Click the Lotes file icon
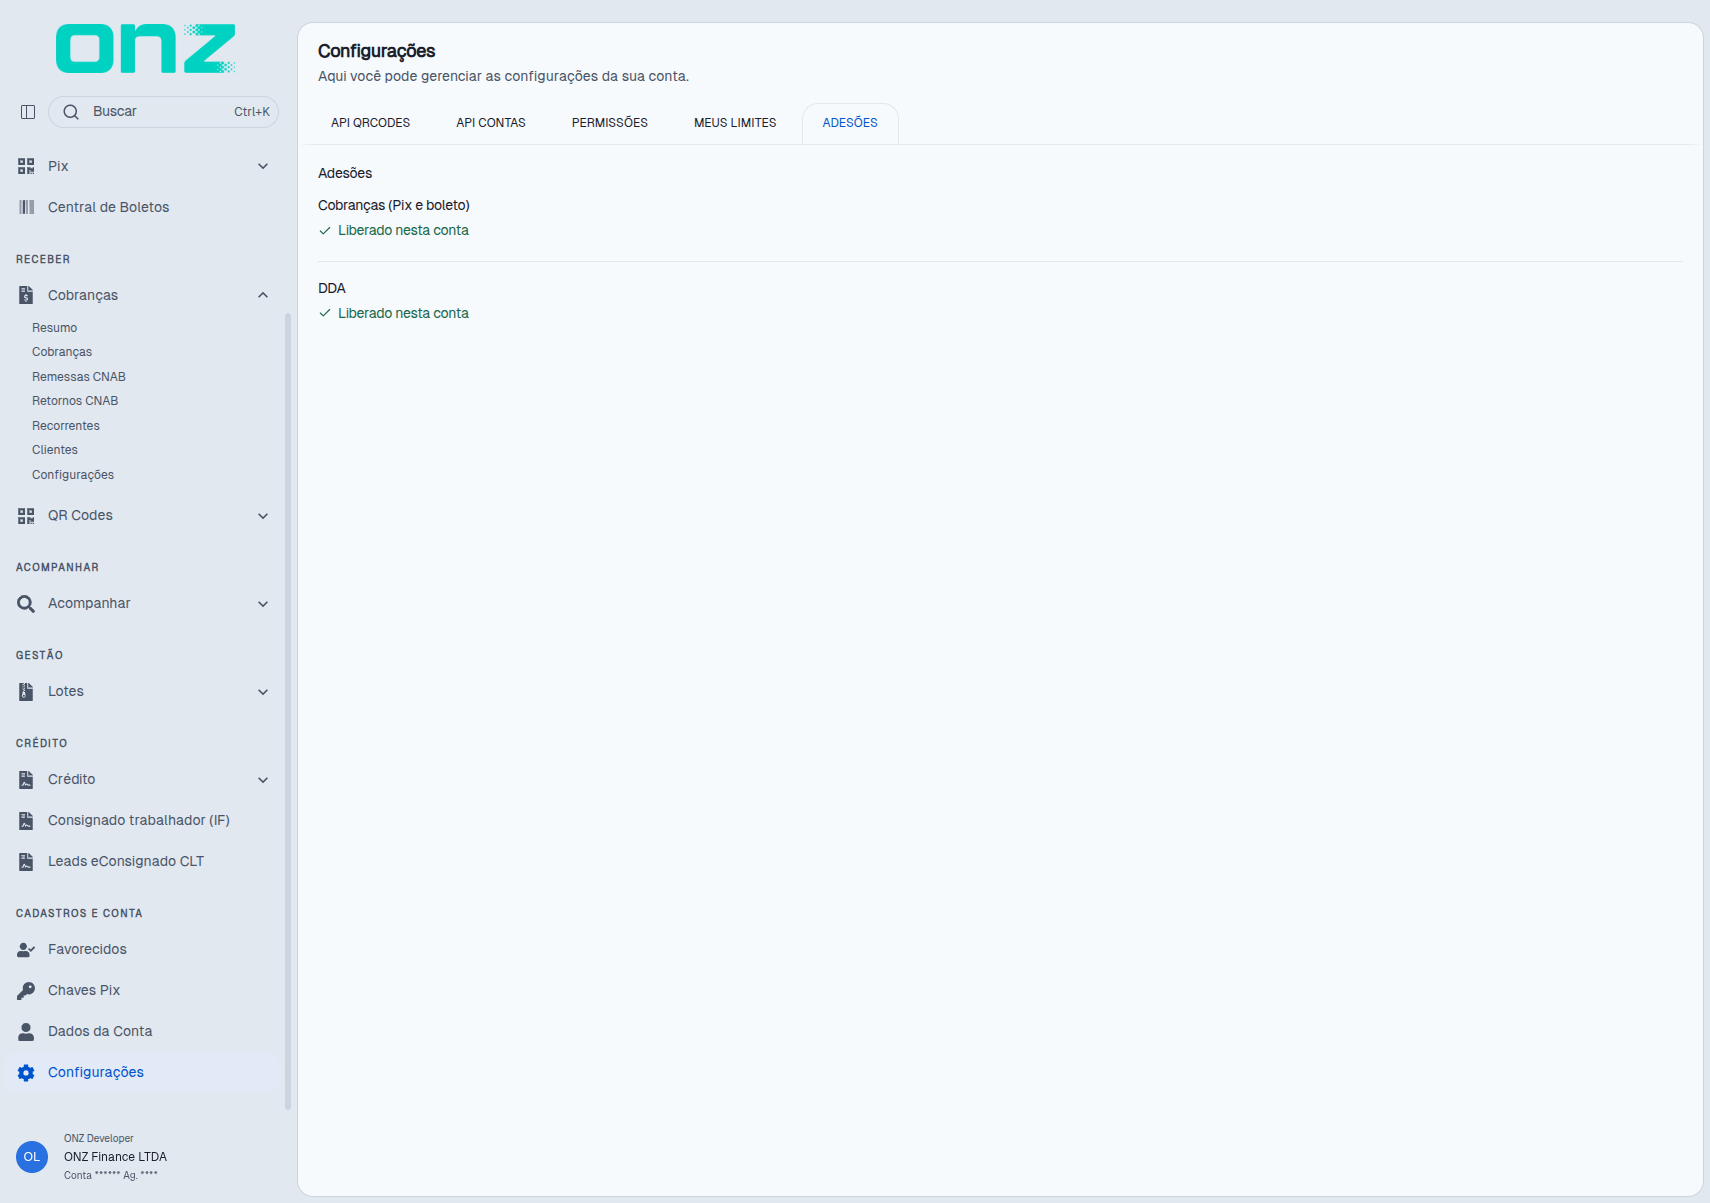The image size is (1710, 1203). pos(26,692)
